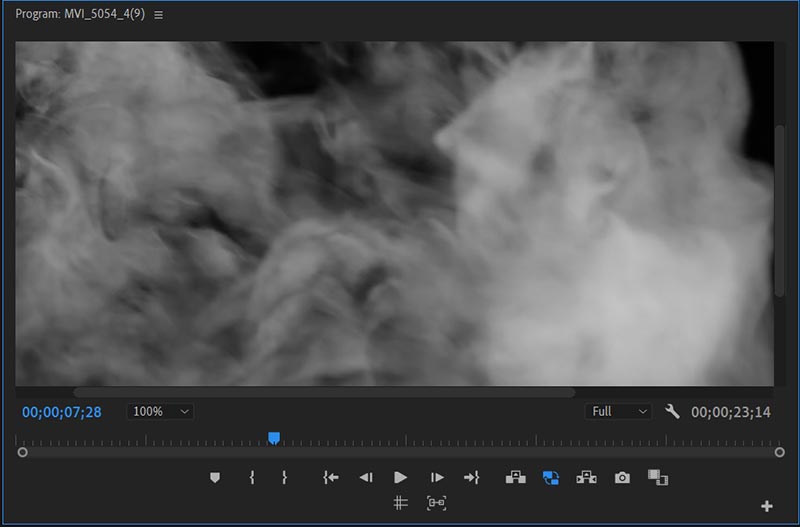Click the Extract button
The image size is (800, 527).
586,478
